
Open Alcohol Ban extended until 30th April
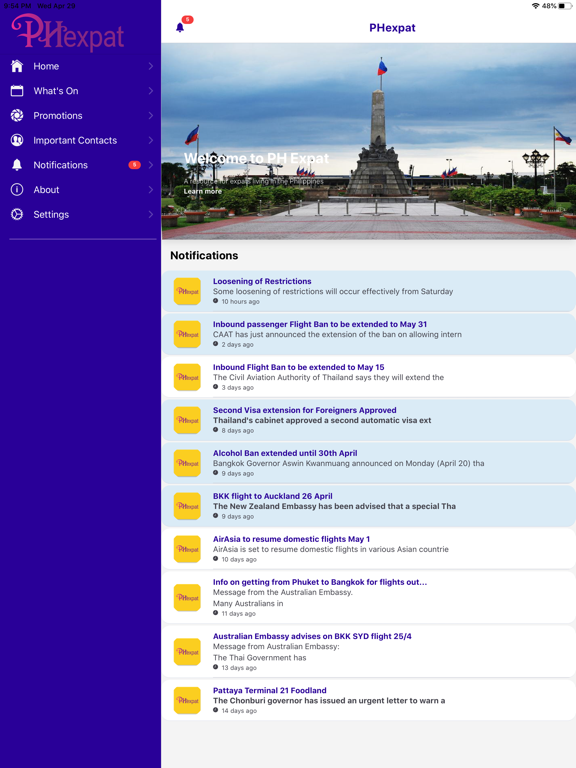pyautogui.click(x=369, y=463)
